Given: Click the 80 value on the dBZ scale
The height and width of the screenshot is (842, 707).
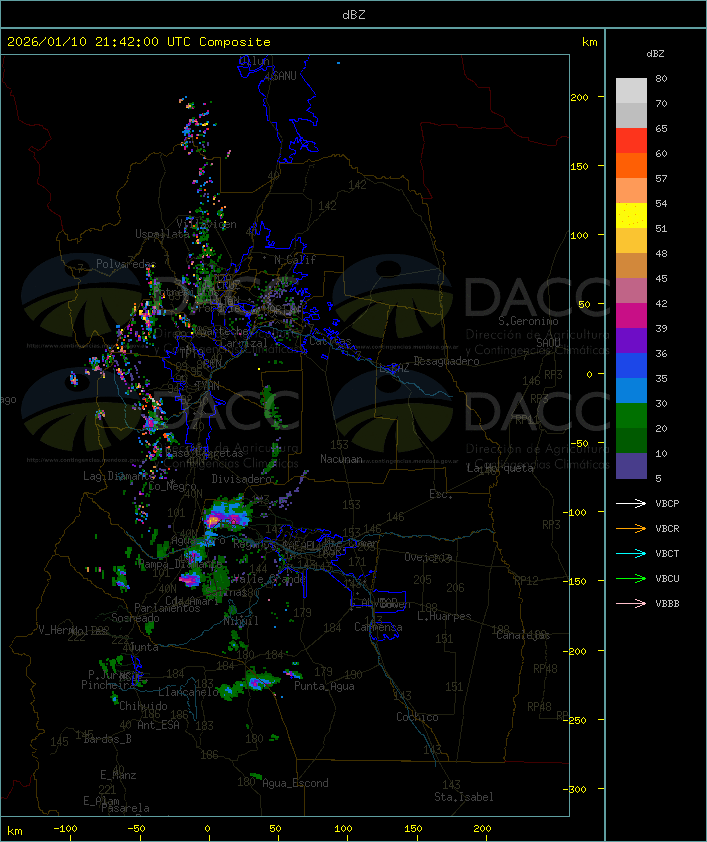Looking at the screenshot, I should 661,78.
